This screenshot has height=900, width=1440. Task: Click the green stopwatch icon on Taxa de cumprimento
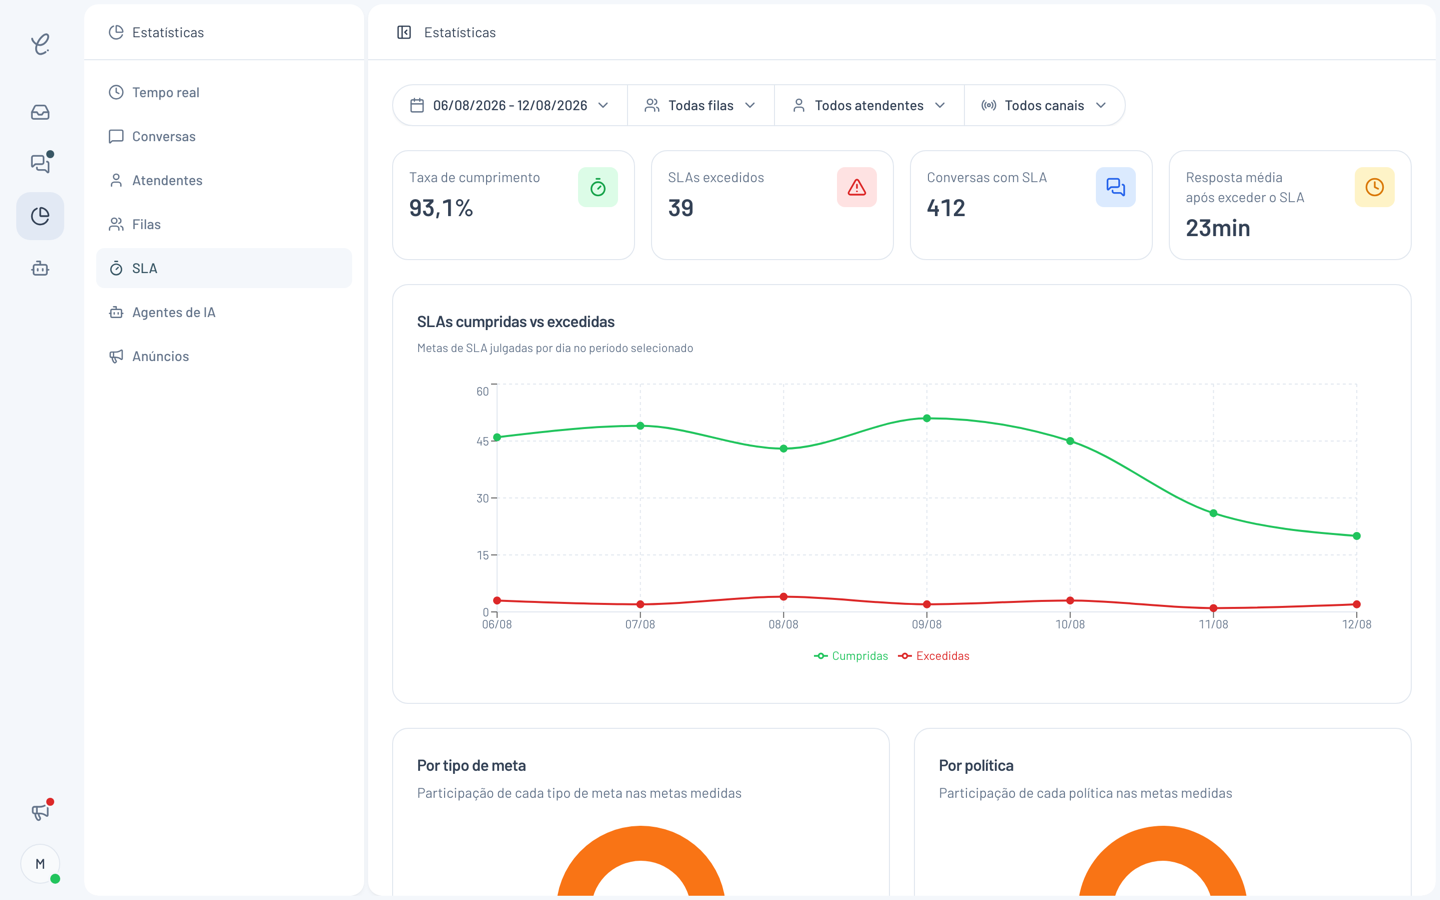[598, 187]
